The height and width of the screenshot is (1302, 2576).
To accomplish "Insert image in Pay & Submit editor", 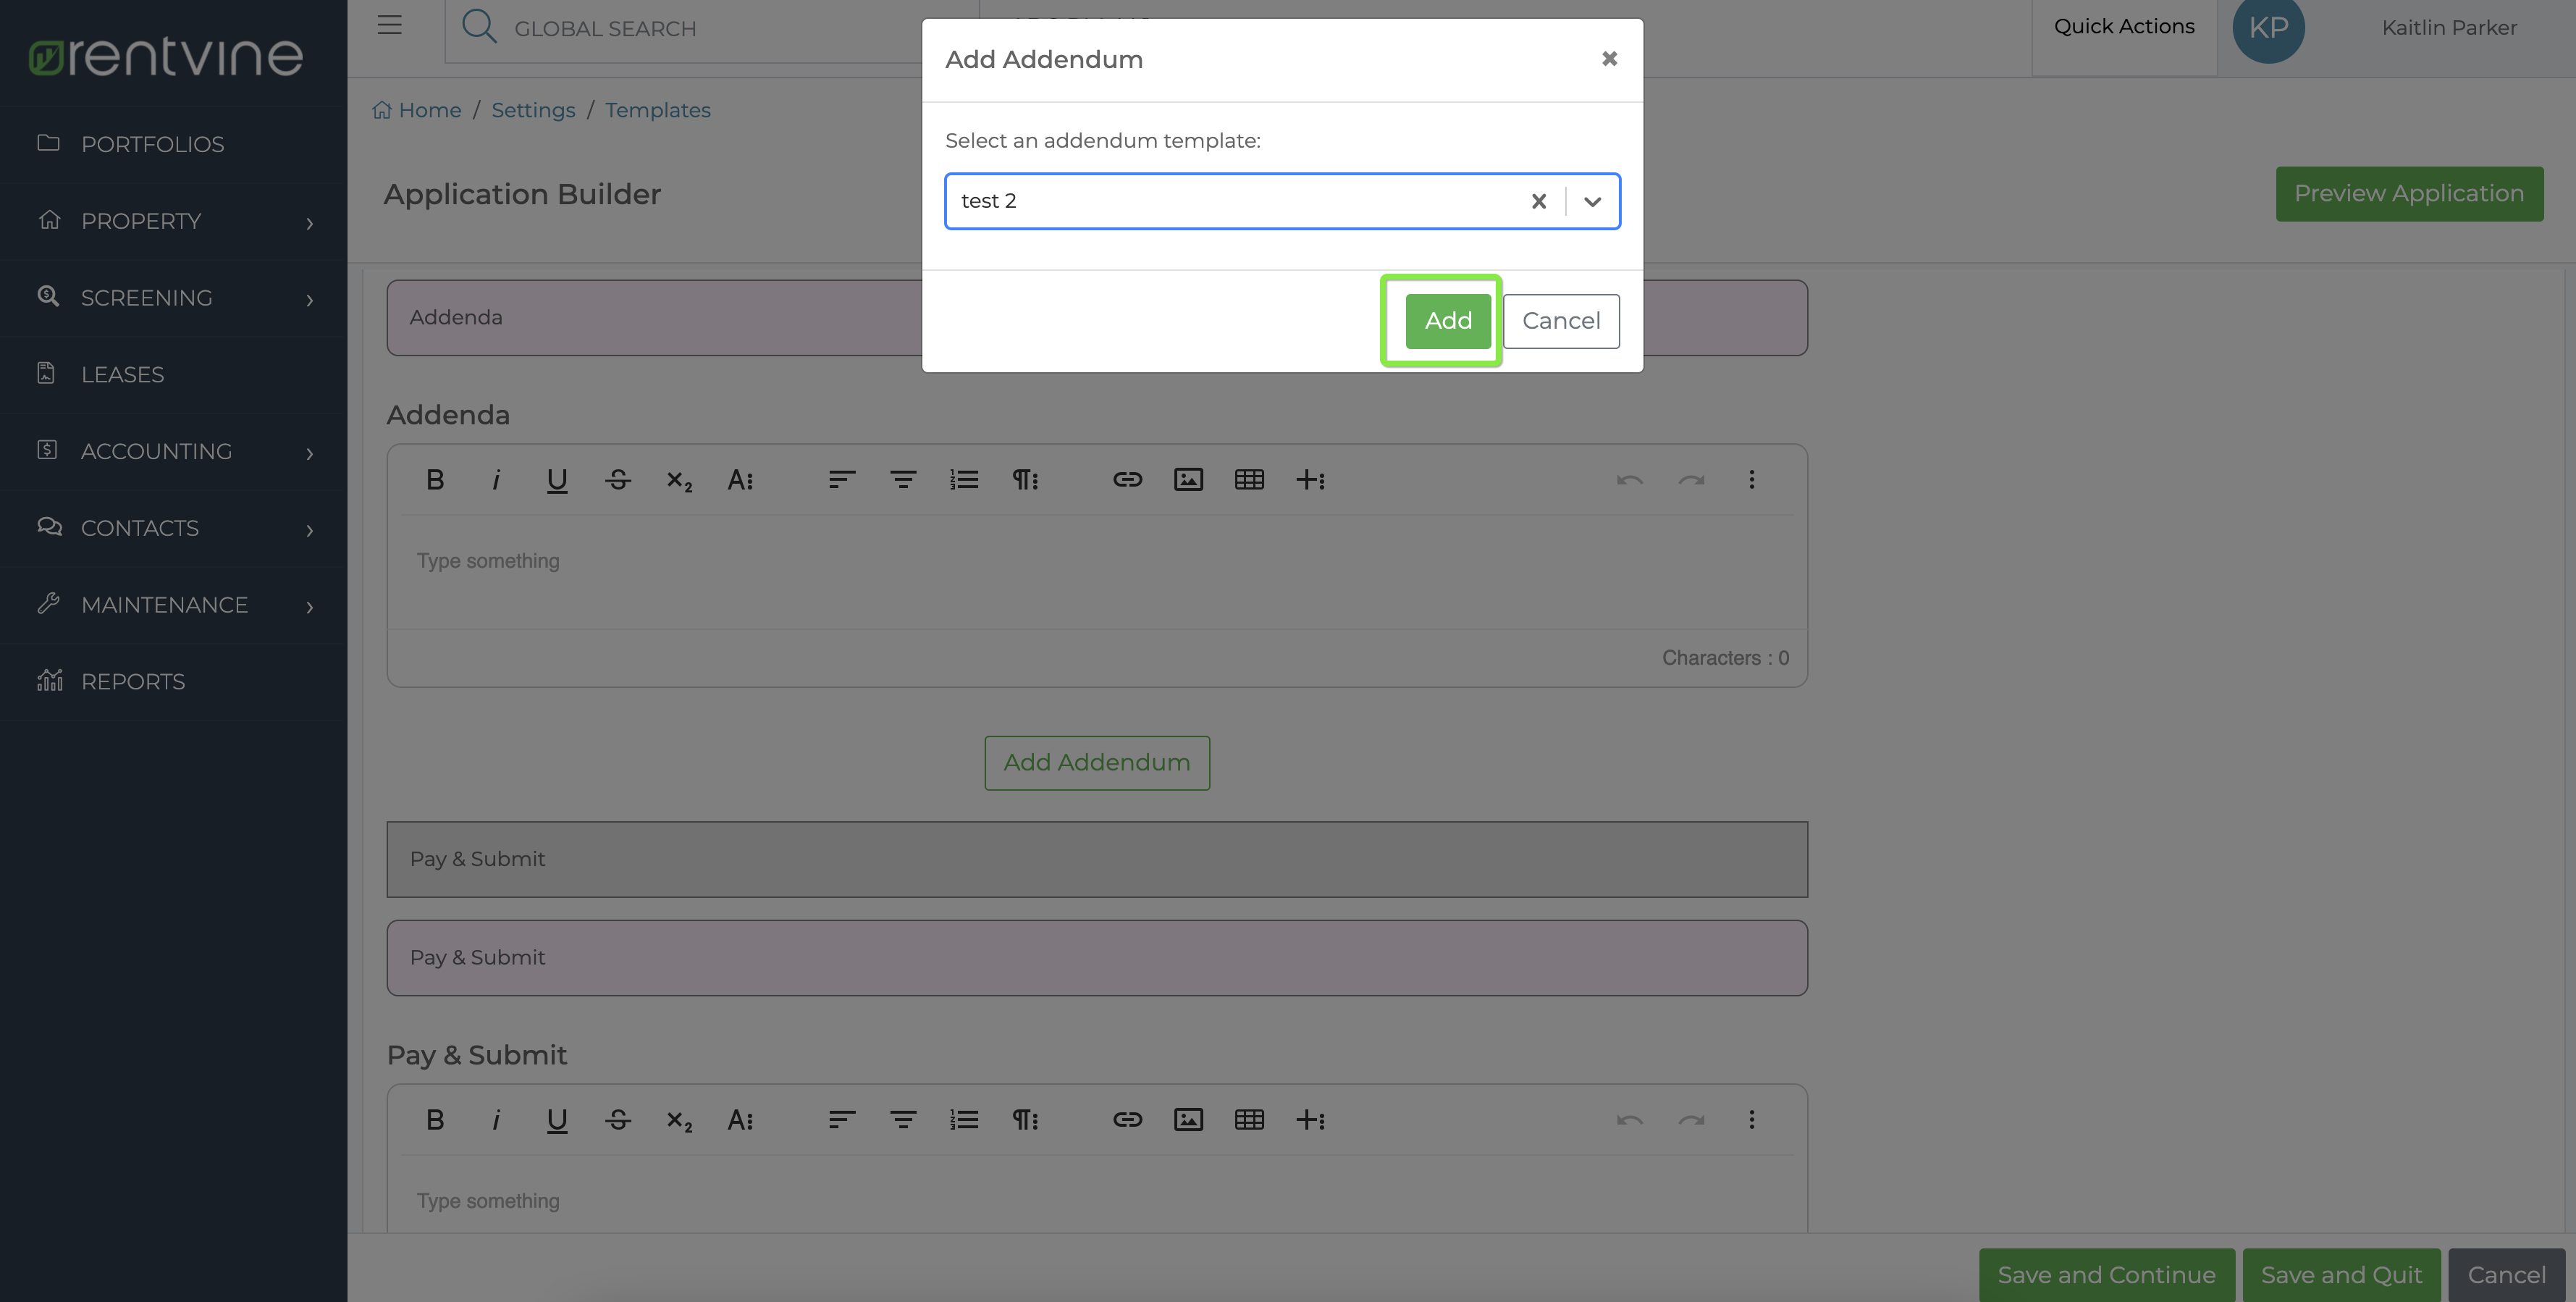I will [1188, 1120].
